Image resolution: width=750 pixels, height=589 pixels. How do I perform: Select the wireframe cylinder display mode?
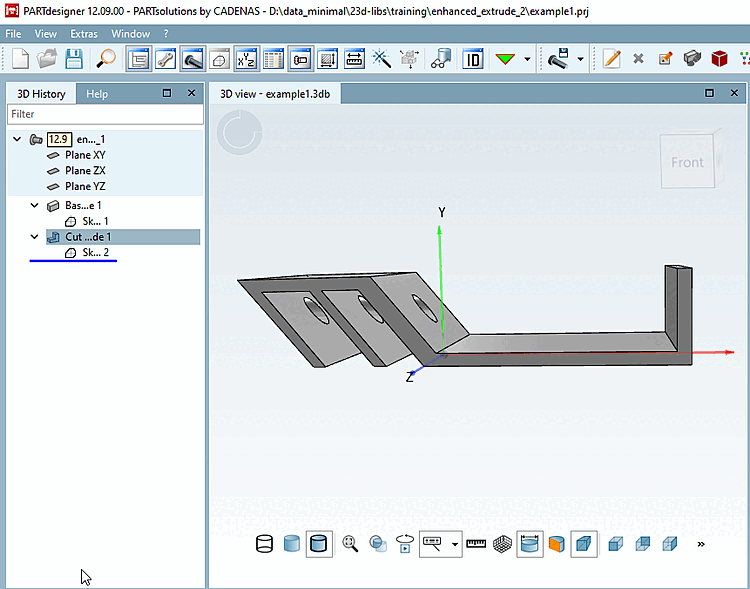[x=265, y=544]
